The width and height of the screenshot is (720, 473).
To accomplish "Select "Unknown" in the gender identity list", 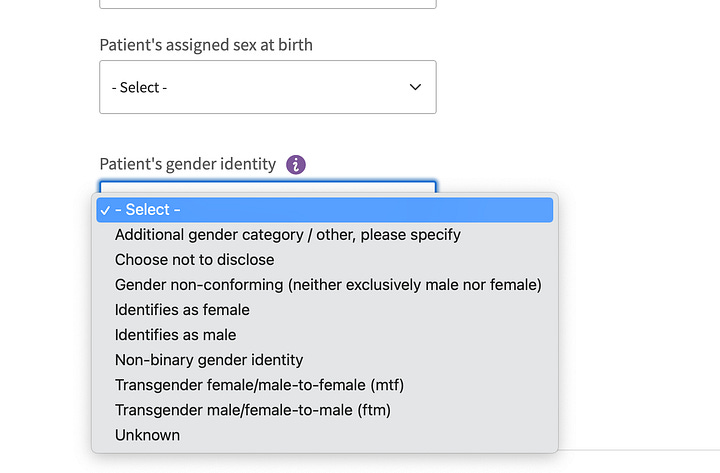I will pyautogui.click(x=147, y=435).
